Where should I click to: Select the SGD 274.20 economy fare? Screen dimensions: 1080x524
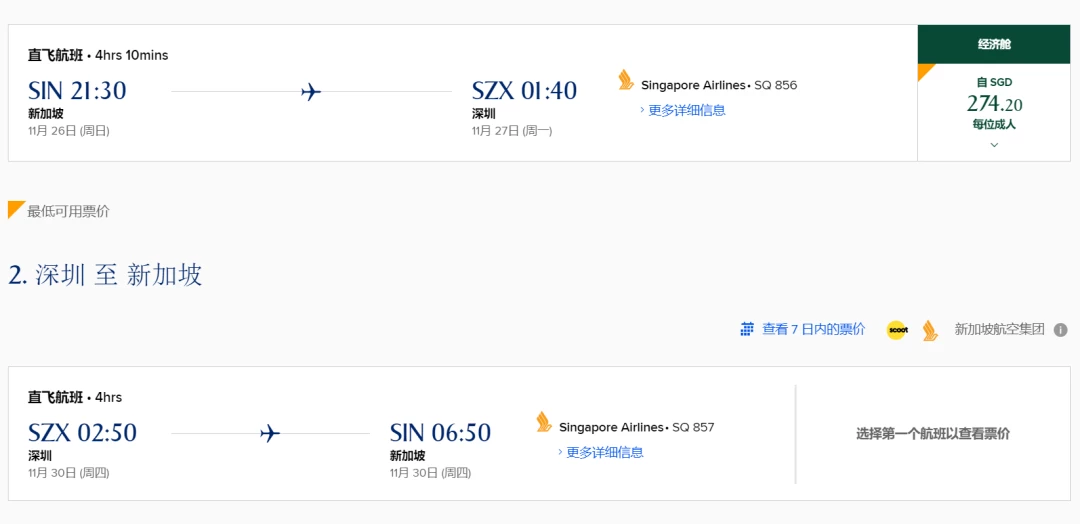click(x=994, y=104)
